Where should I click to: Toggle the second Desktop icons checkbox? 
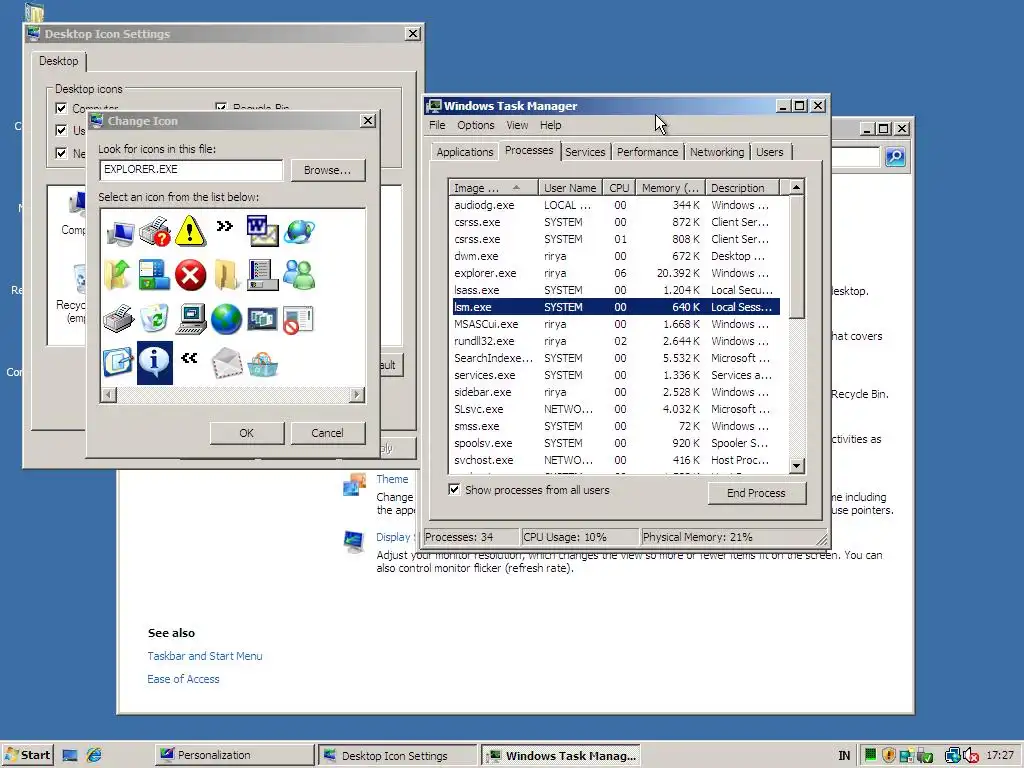[x=61, y=130]
